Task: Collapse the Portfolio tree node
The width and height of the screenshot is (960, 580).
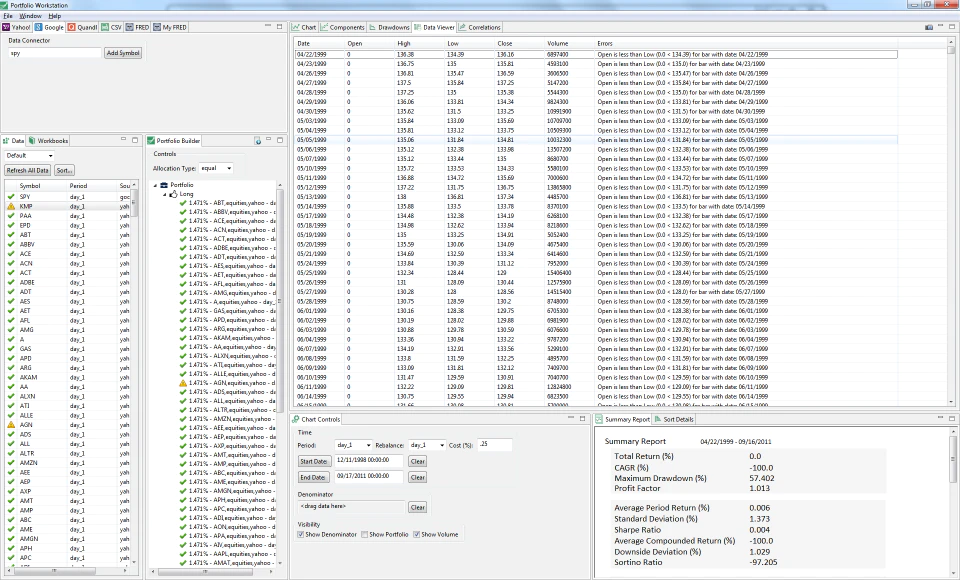Action: tap(156, 185)
